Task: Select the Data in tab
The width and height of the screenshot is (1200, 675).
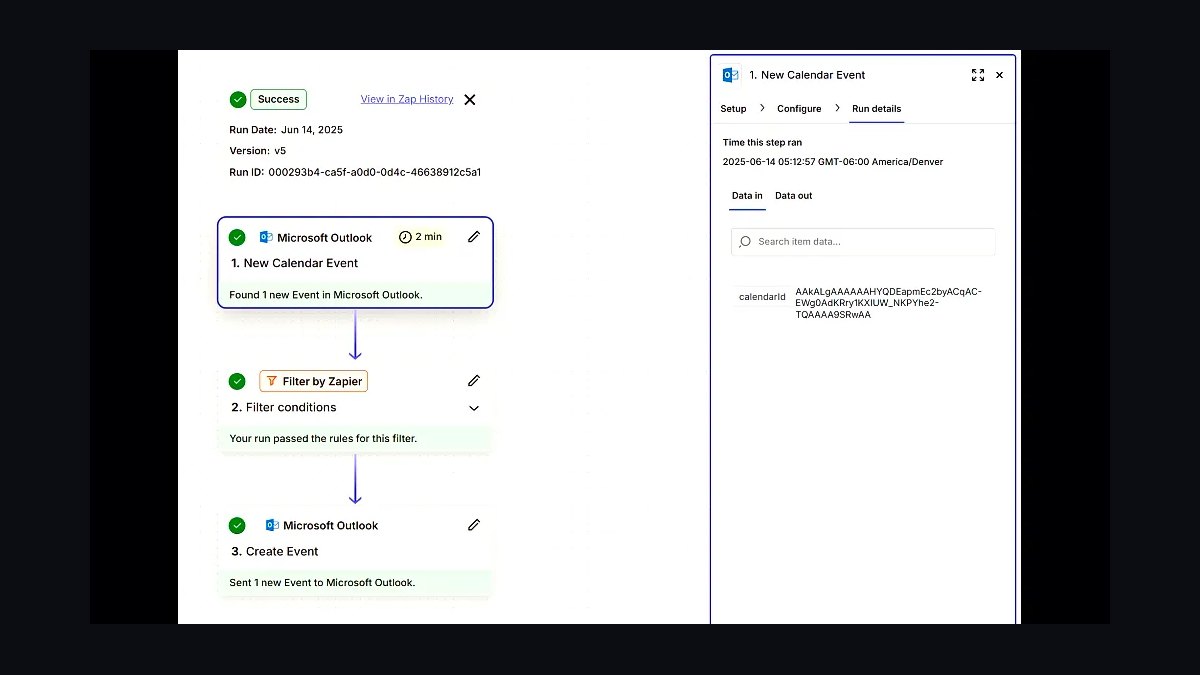Action: [x=747, y=196]
